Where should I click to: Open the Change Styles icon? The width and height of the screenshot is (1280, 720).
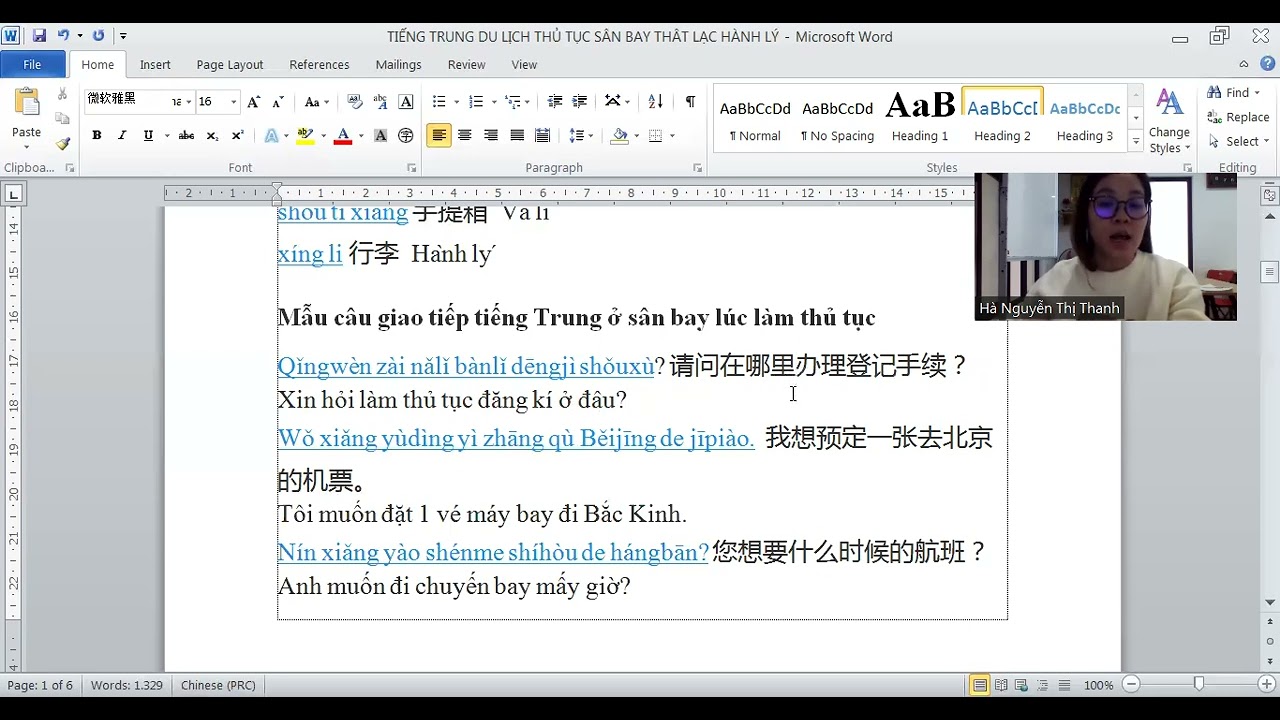pos(1169,121)
